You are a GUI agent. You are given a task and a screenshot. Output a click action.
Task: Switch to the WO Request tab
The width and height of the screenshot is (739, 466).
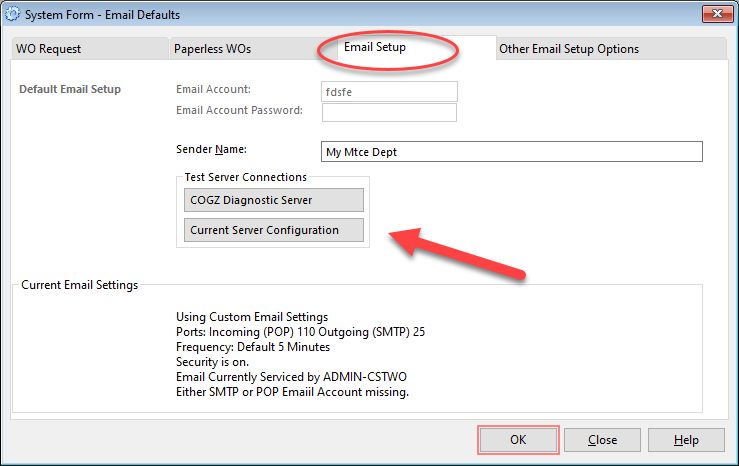(49, 49)
